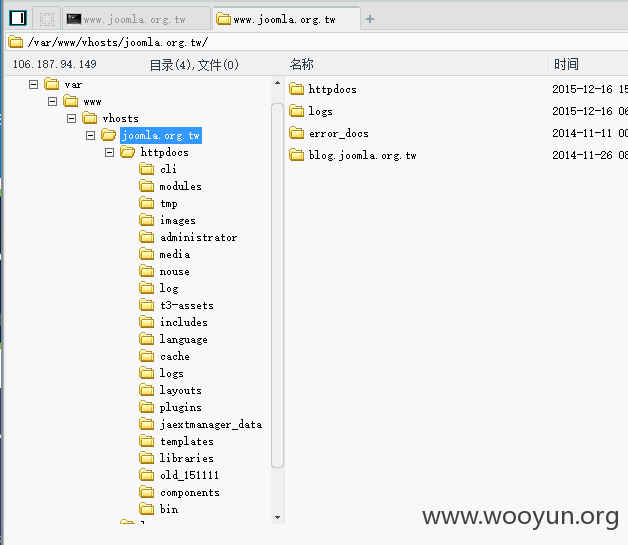Click blog.joomla.org.tw folder icon in list
This screenshot has width=628, height=545.
point(296,155)
